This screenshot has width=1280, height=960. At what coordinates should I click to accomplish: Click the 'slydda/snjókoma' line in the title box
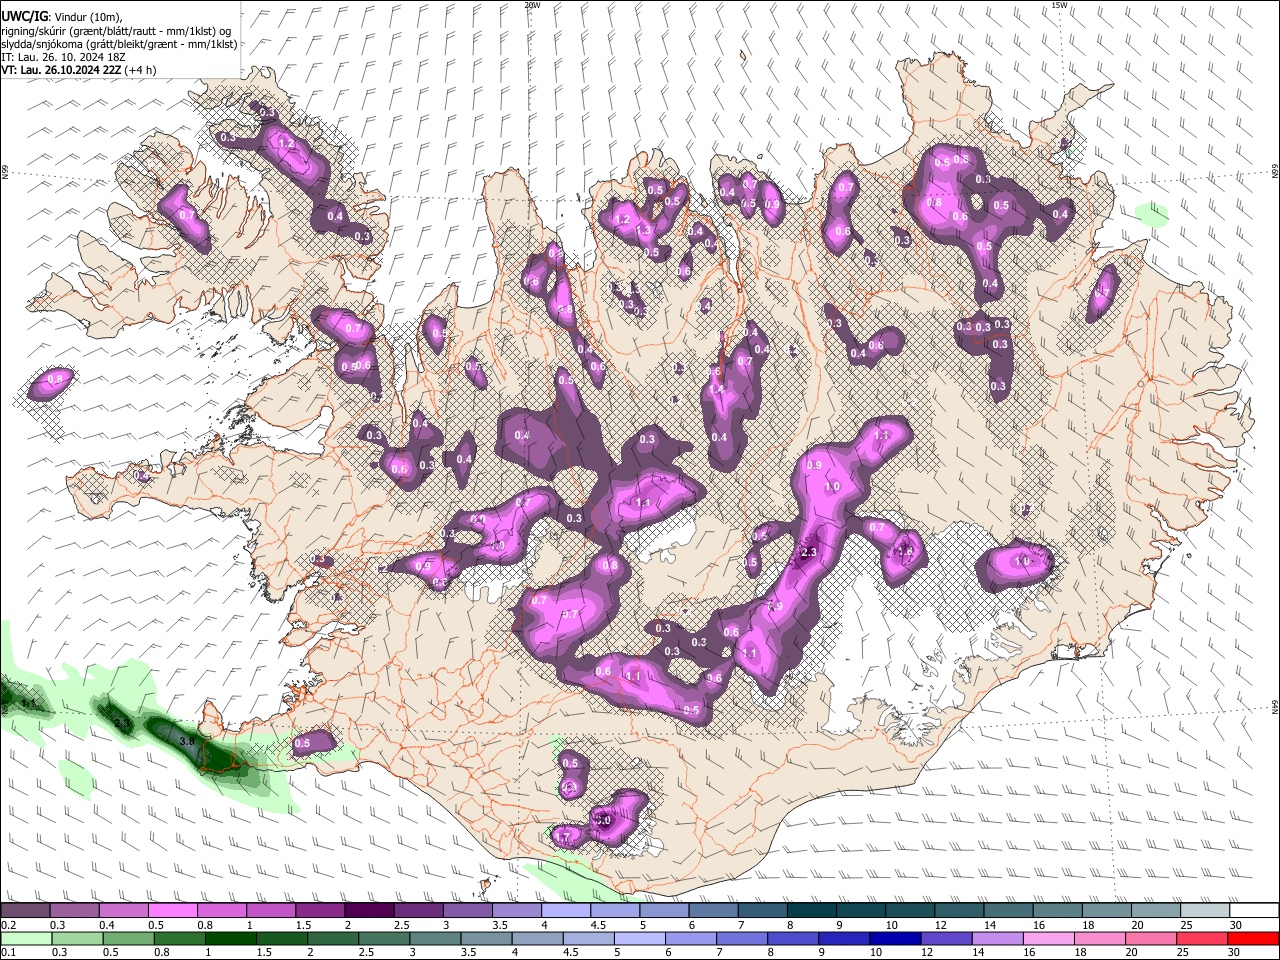[x=118, y=44]
